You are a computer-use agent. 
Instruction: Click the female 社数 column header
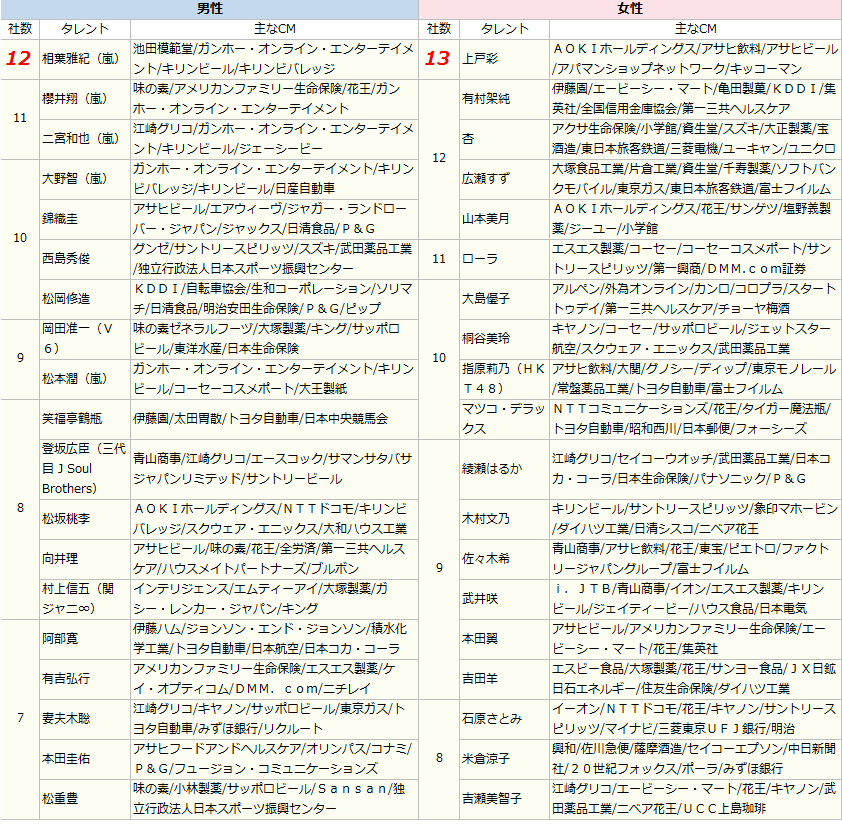pyautogui.click(x=439, y=29)
